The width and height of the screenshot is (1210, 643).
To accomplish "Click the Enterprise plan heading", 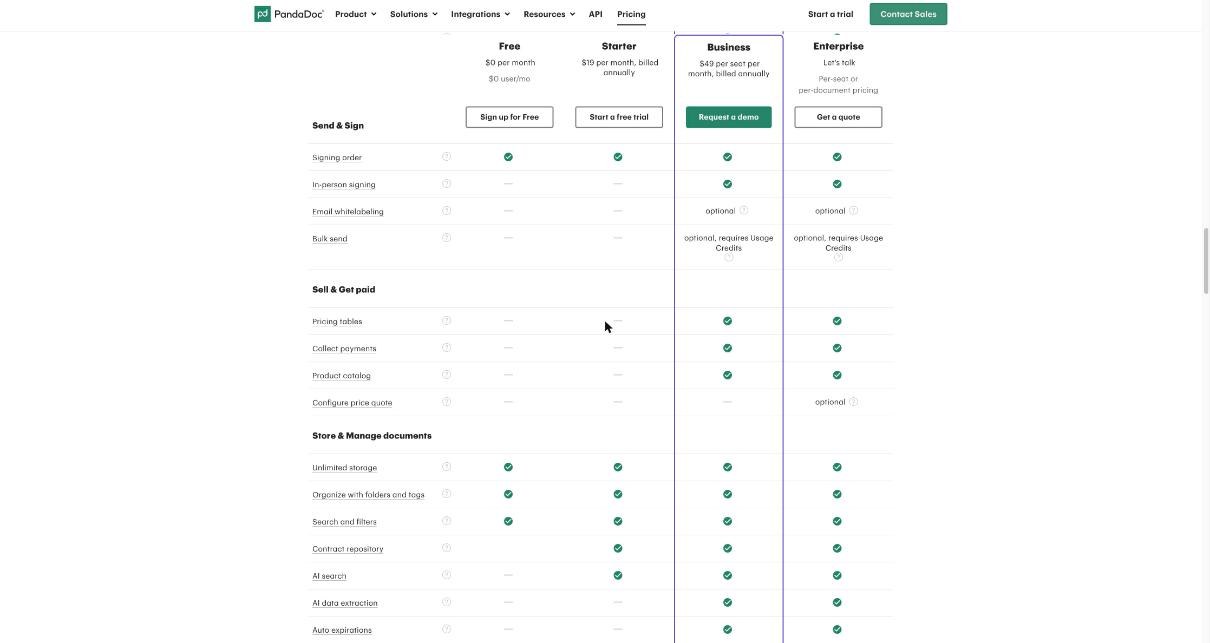I will [838, 46].
